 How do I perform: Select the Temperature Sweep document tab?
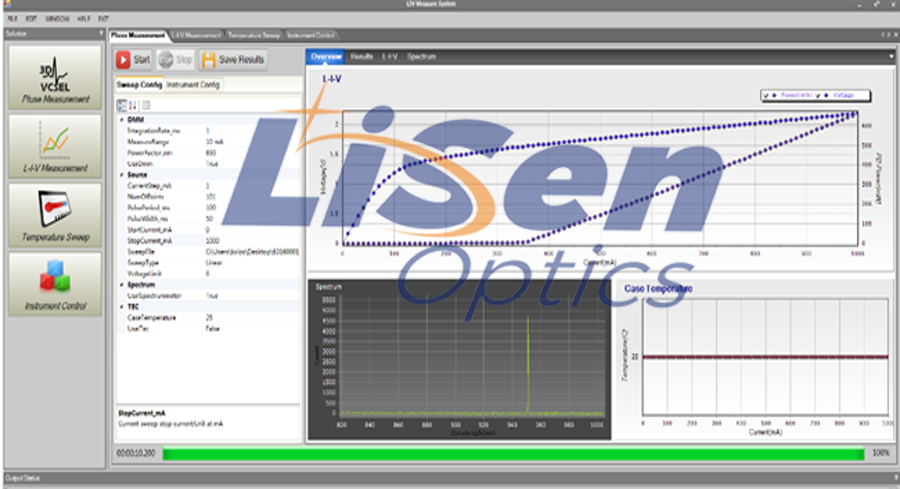click(x=254, y=35)
